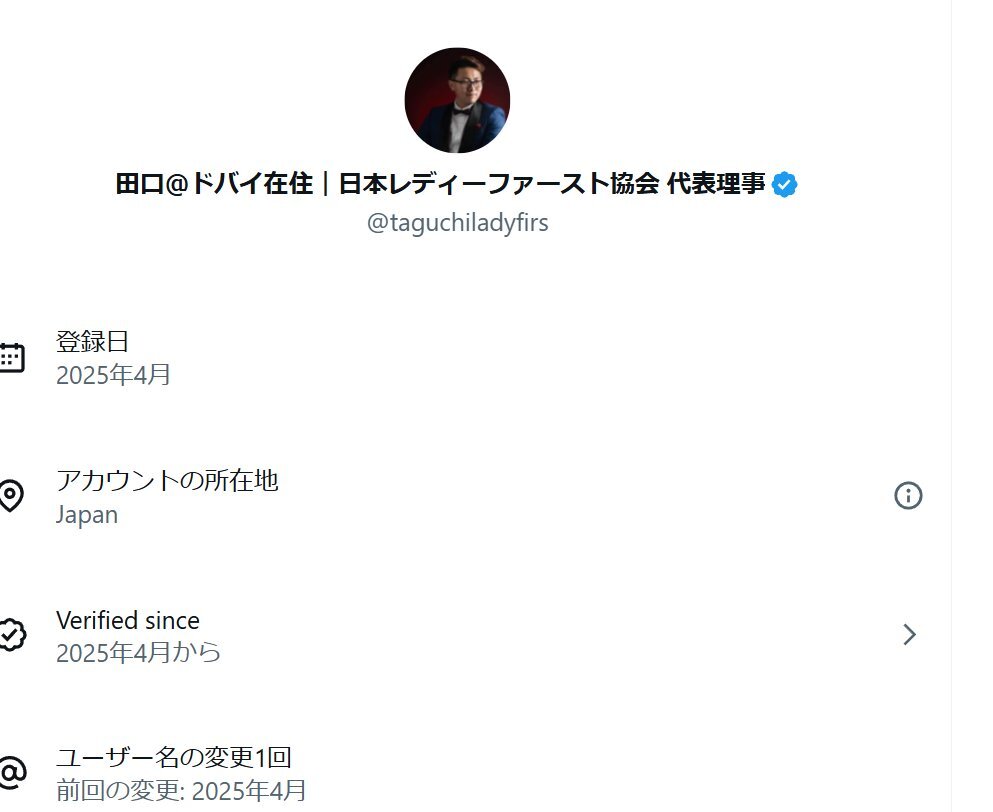Image resolution: width=993 pixels, height=812 pixels.
Task: Click the @ username change icon
Action: (11, 772)
